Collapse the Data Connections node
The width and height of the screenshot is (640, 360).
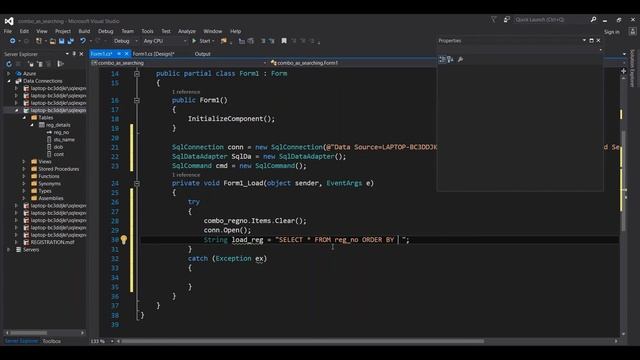click(x=9, y=81)
